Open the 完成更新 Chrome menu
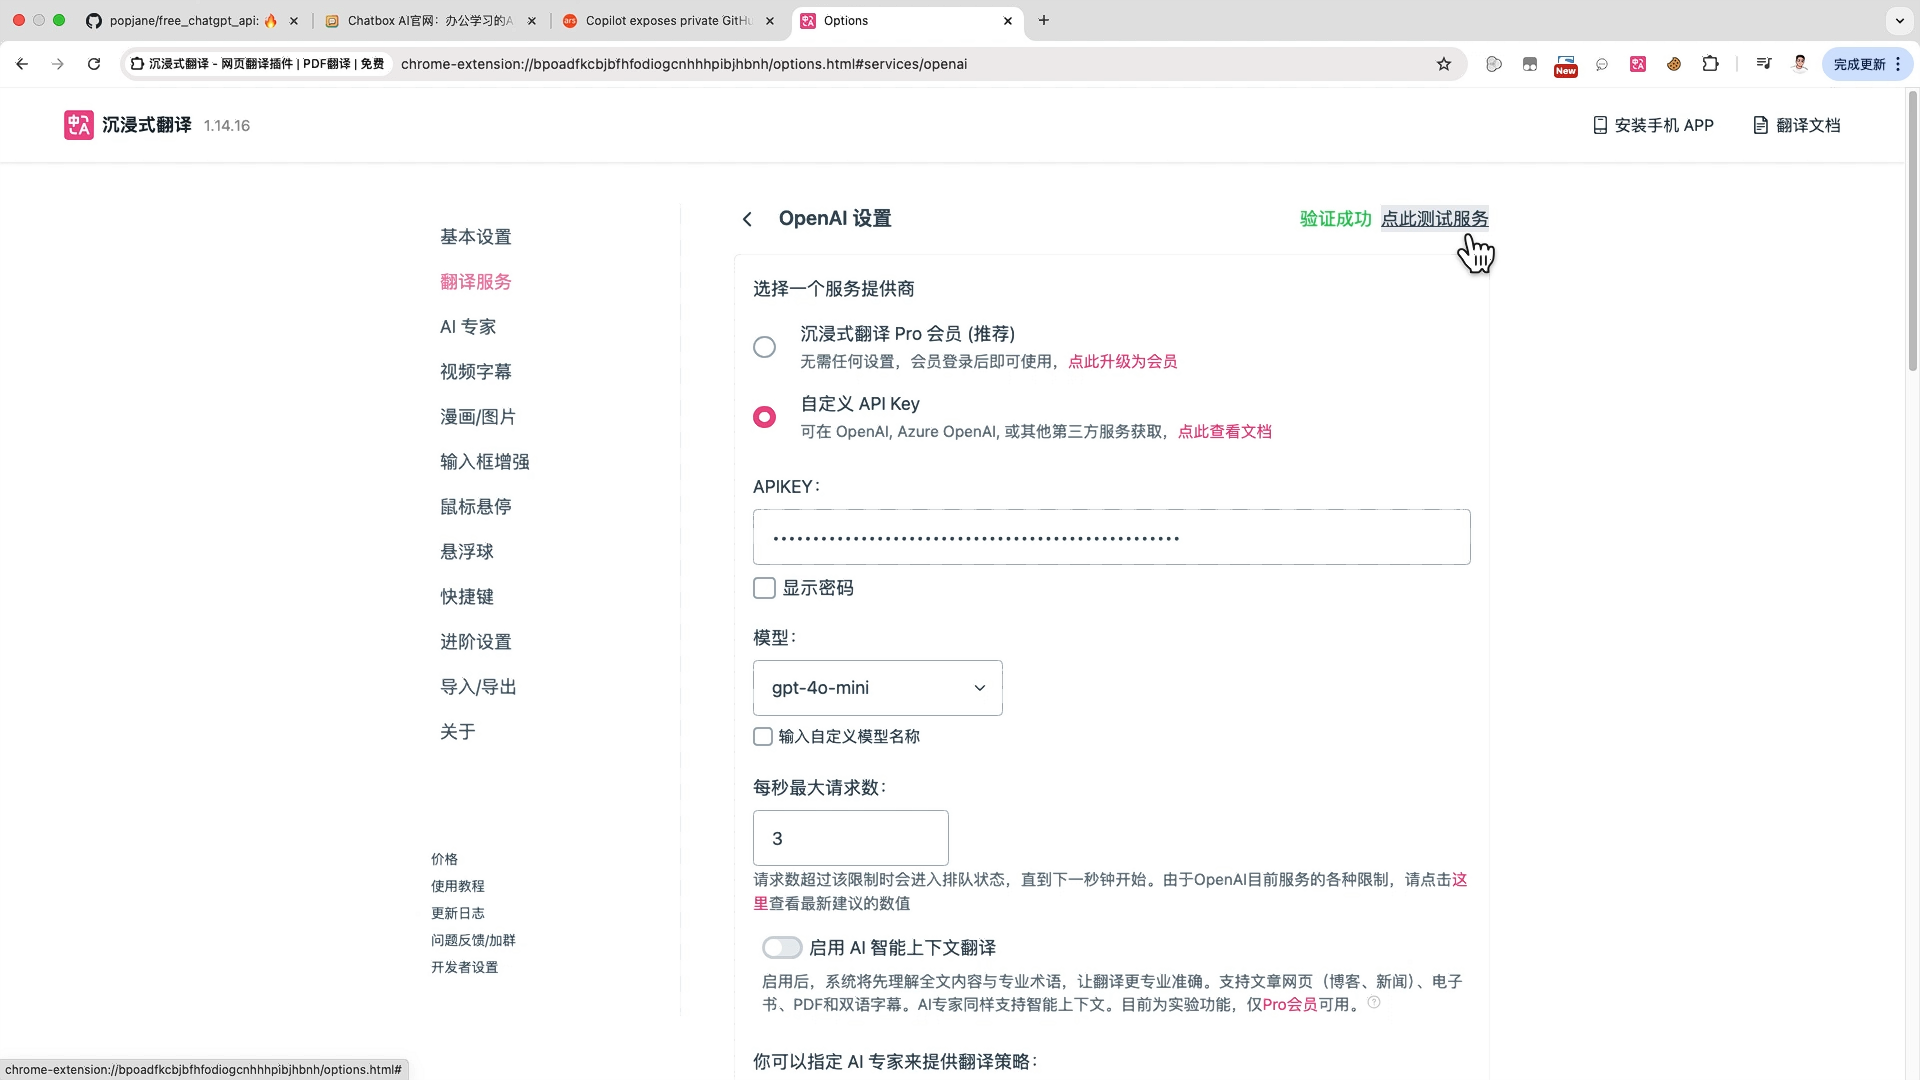Image resolution: width=1920 pixels, height=1080 pixels. click(1868, 64)
